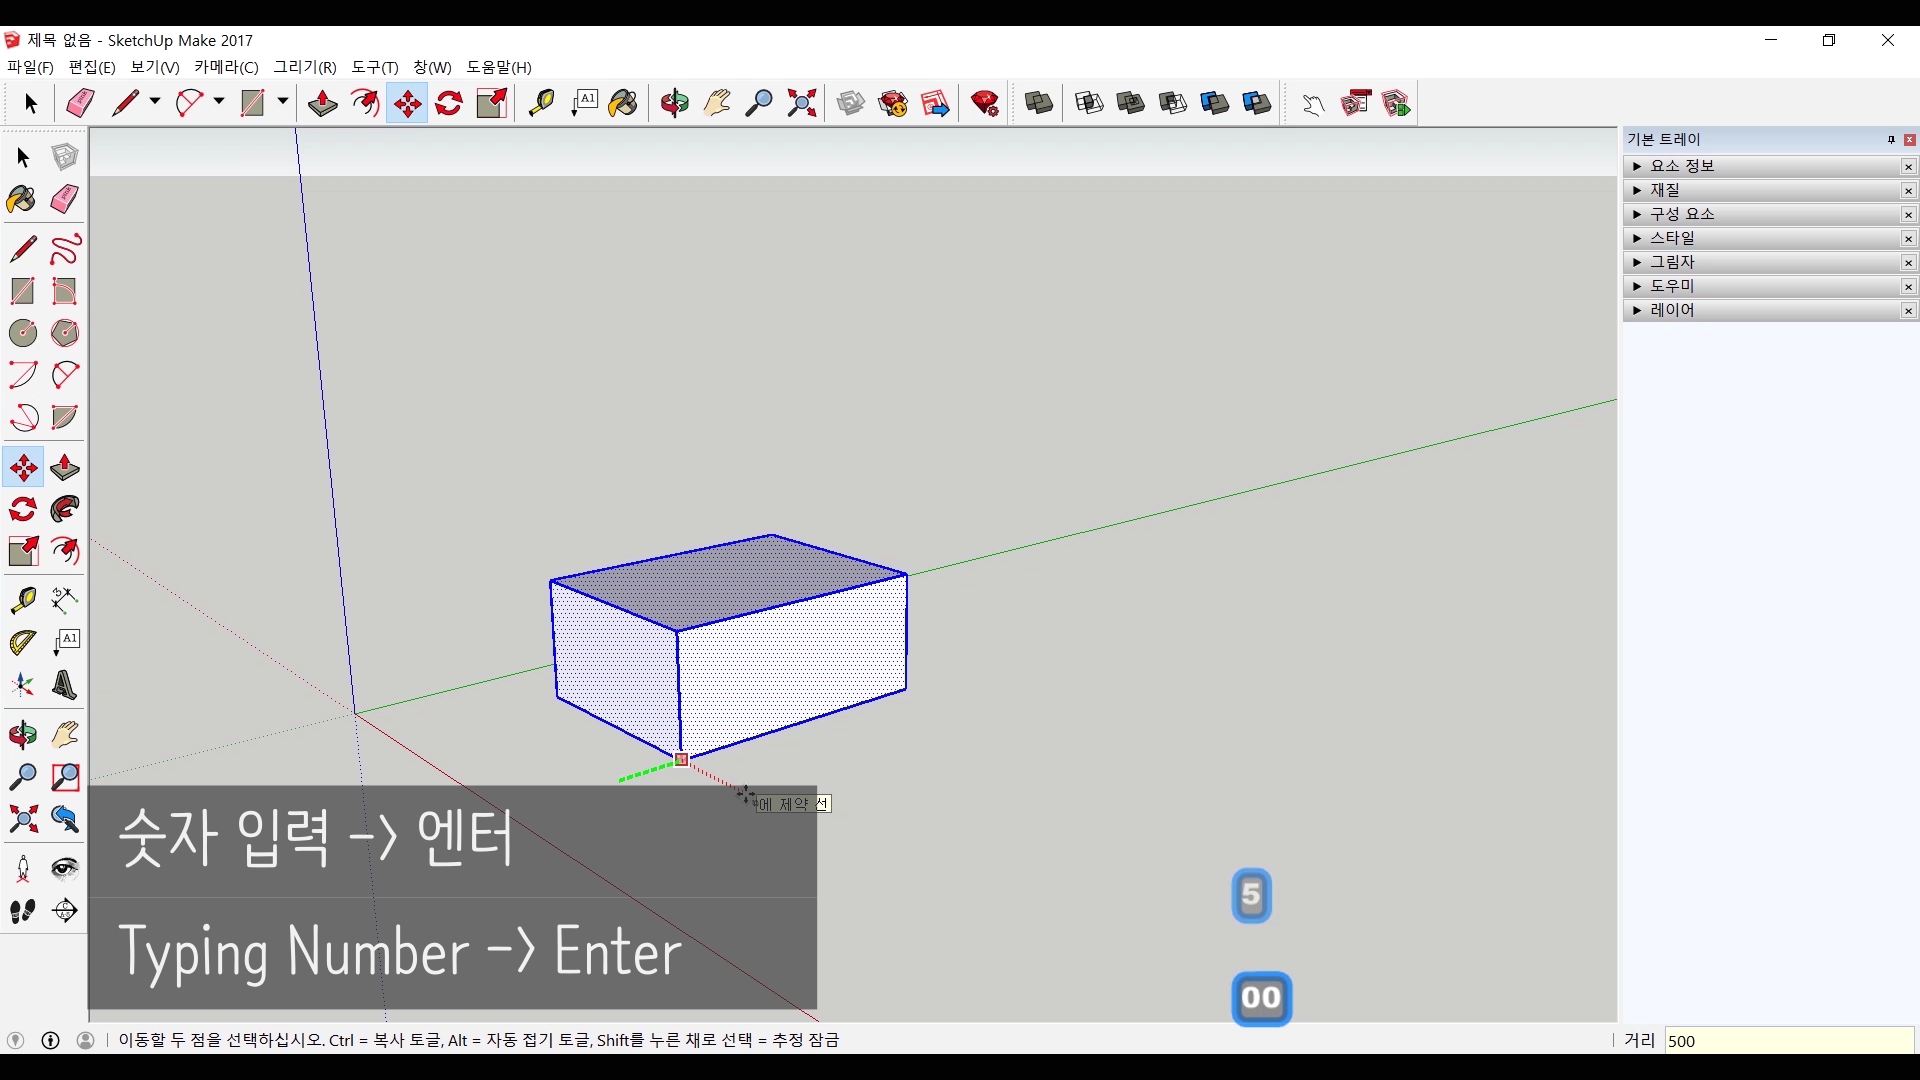This screenshot has height=1080, width=1920.
Task: Close the 그림자 panel with its X
Action: tap(1908, 262)
